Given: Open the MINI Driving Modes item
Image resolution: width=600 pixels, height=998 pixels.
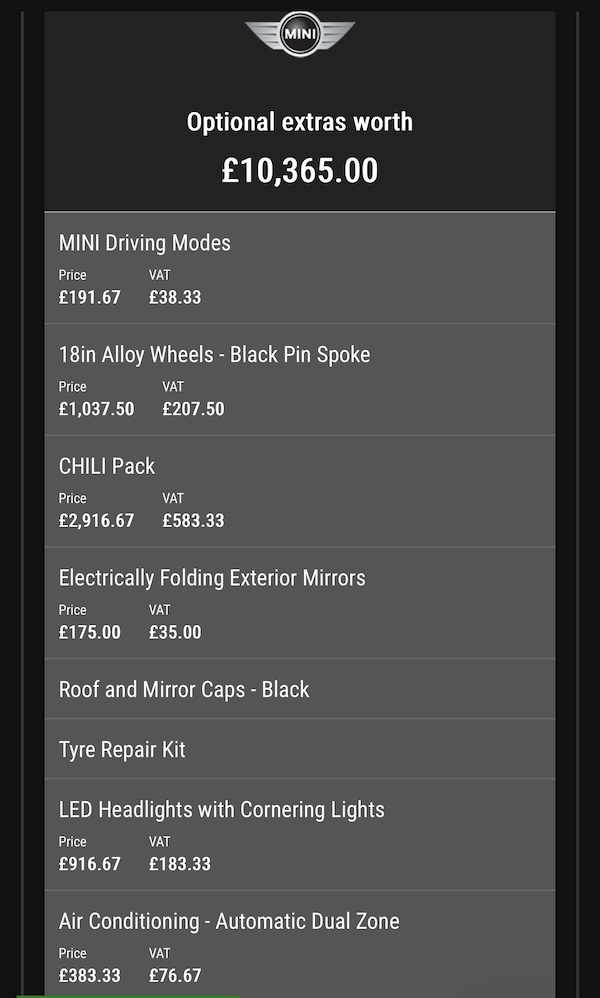Looking at the screenshot, I should click(x=145, y=243).
